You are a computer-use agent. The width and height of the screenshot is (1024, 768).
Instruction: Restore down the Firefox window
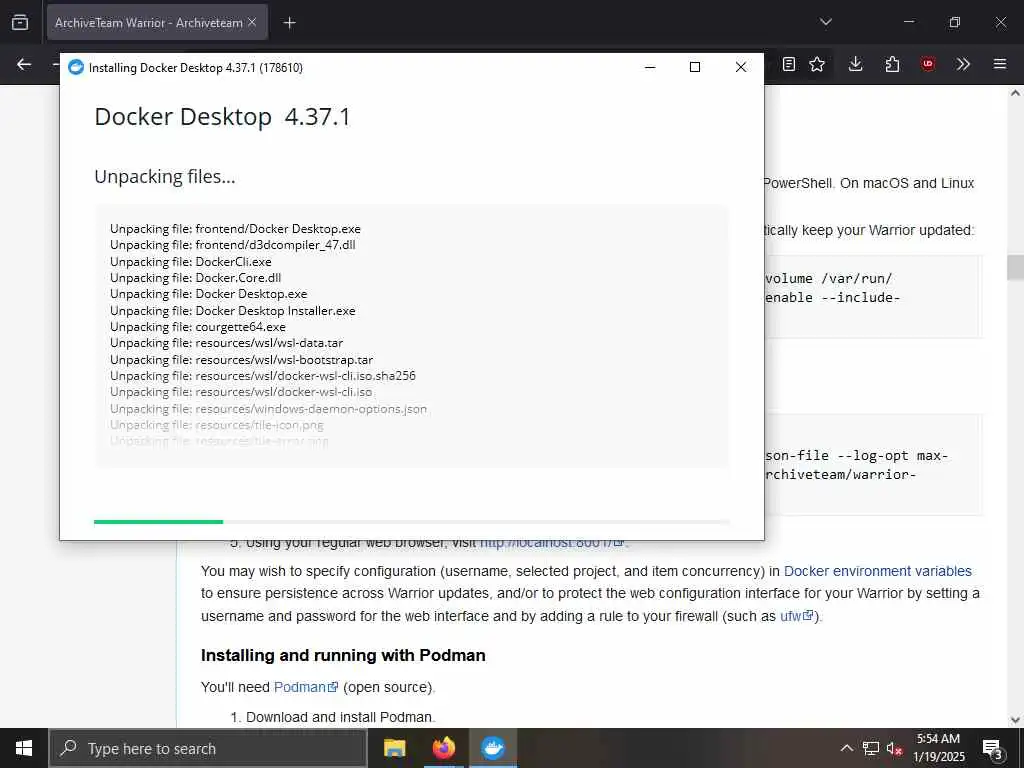pos(955,22)
